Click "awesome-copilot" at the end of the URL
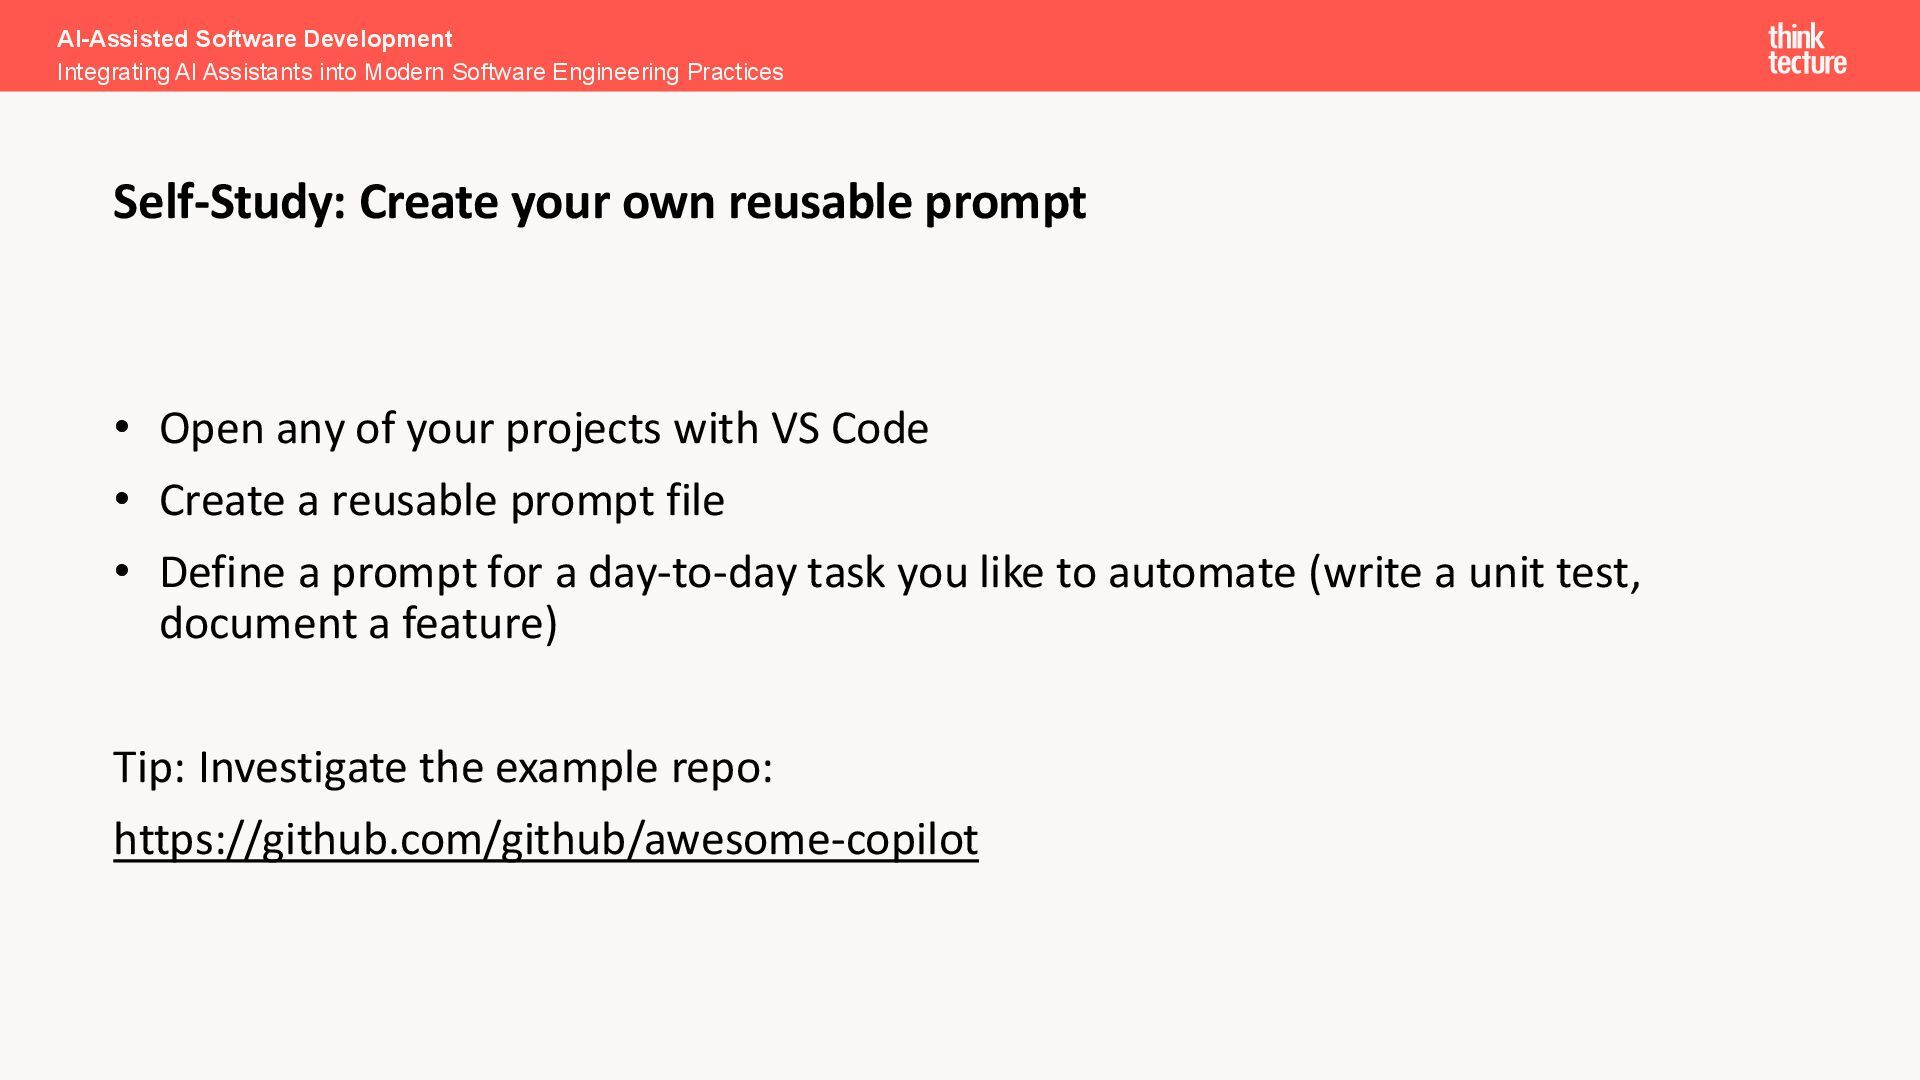 click(811, 839)
